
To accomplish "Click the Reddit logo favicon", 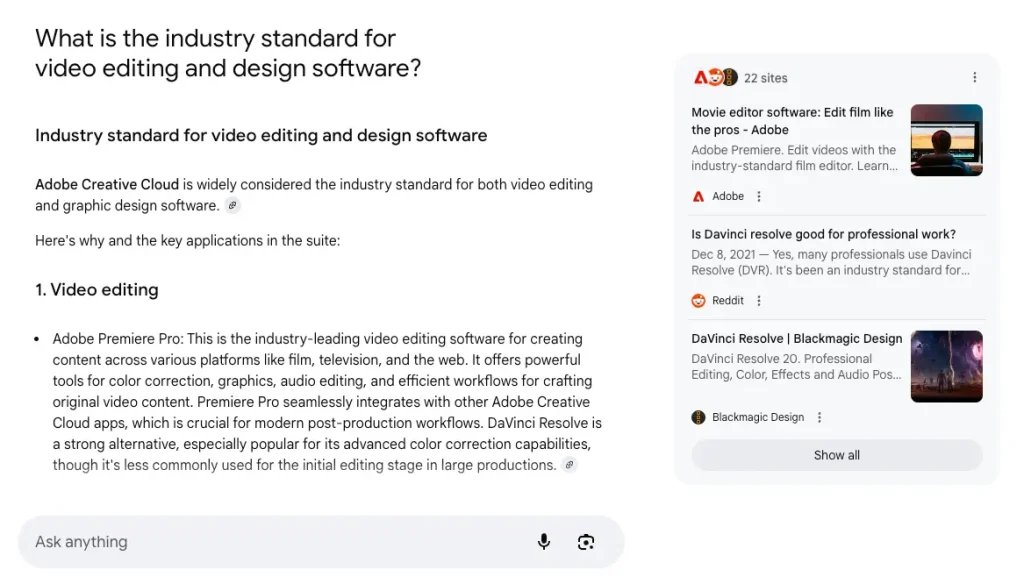I will click(x=698, y=300).
